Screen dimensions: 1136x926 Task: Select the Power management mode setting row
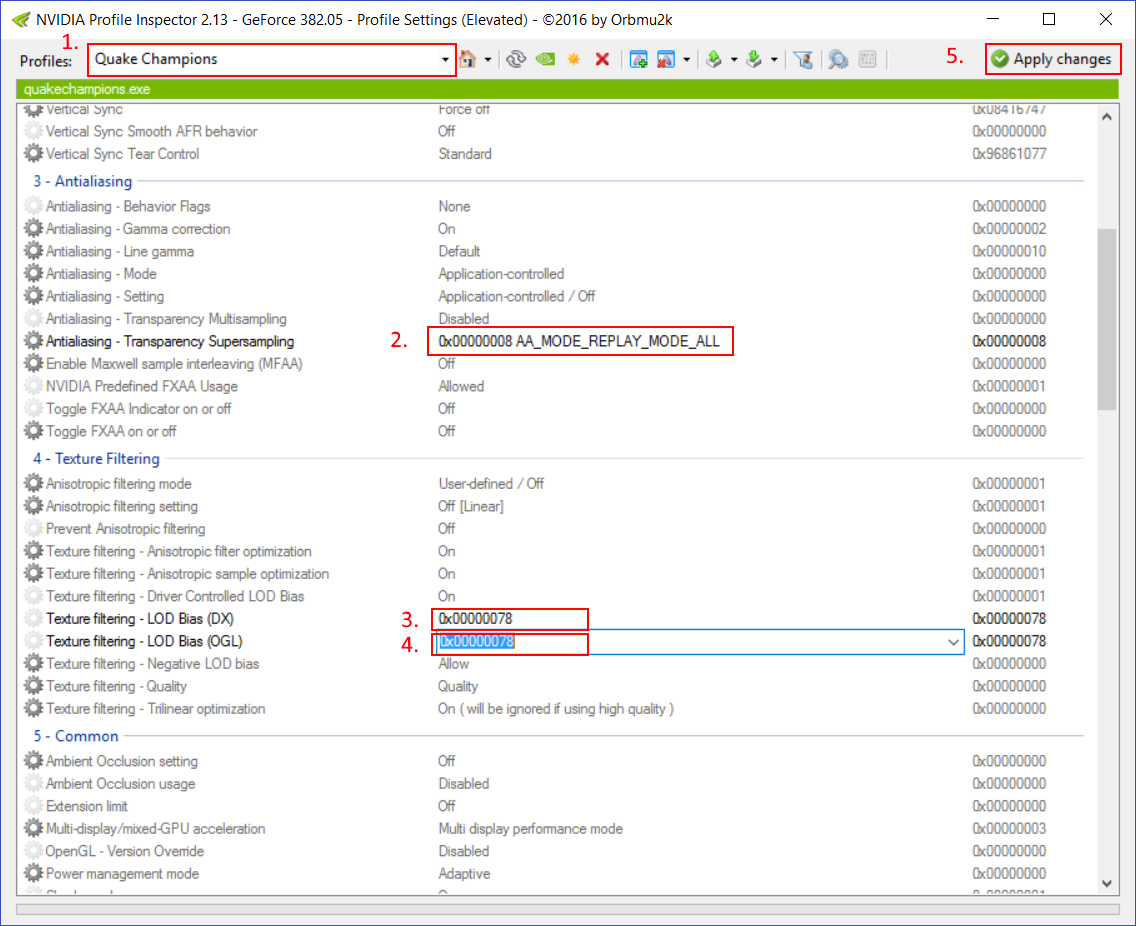tap(122, 874)
